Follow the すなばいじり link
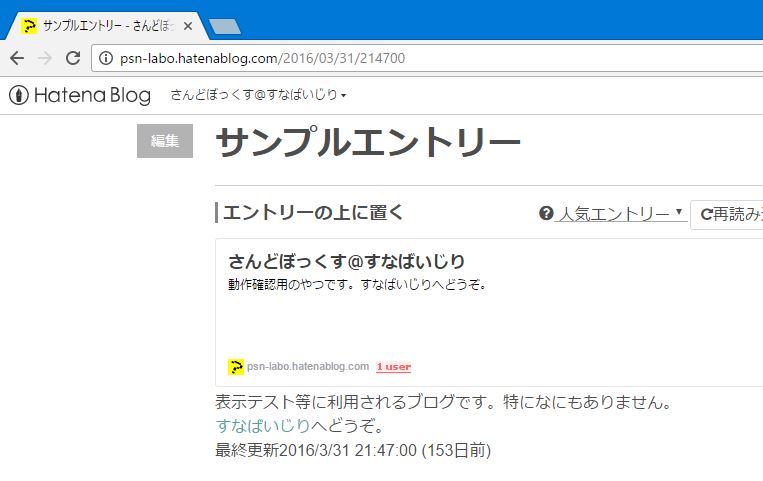The image size is (763, 481). point(263,426)
